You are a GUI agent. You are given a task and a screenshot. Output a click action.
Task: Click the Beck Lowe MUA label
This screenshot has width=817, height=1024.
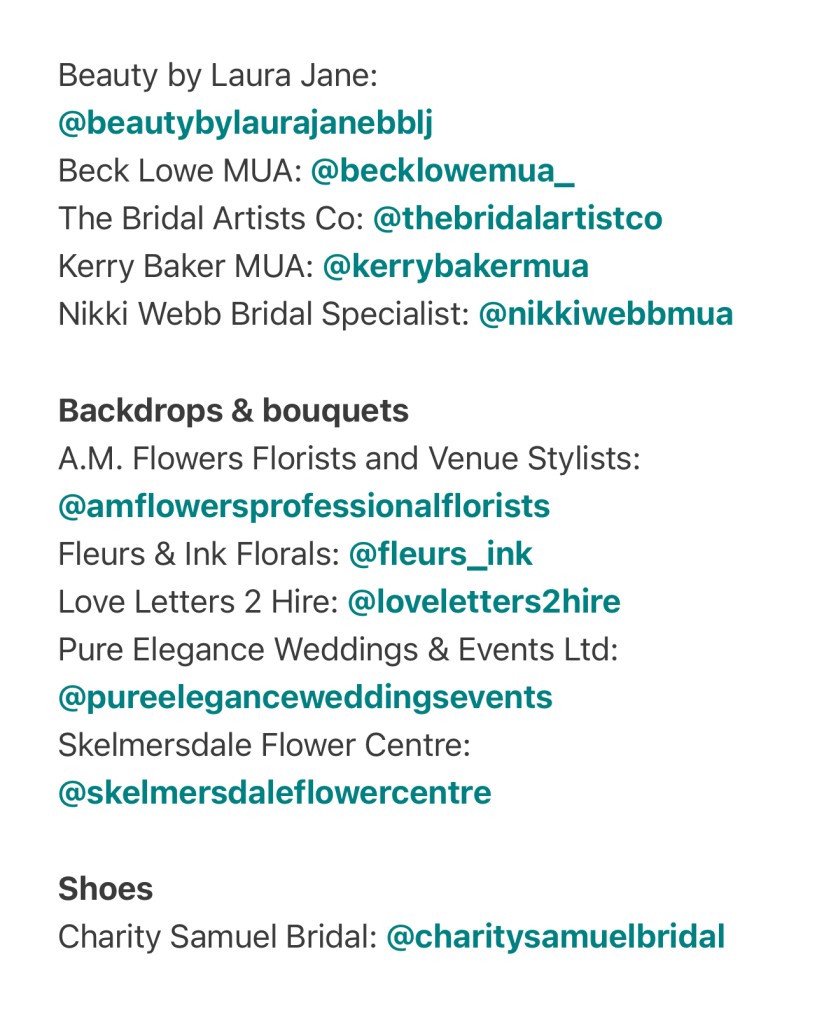coord(180,171)
